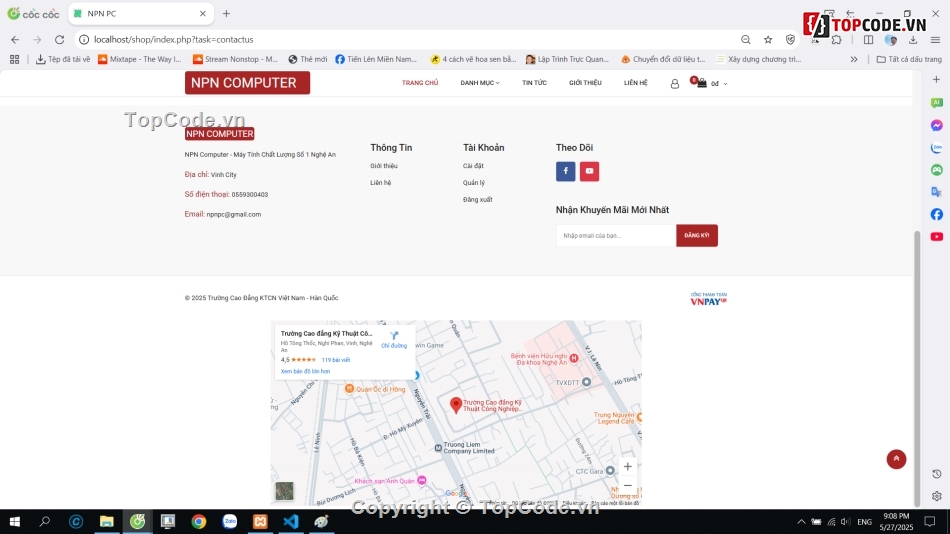Open Facebook in Cốc Cốc sidebar
The width and height of the screenshot is (950, 534).
coord(937,214)
